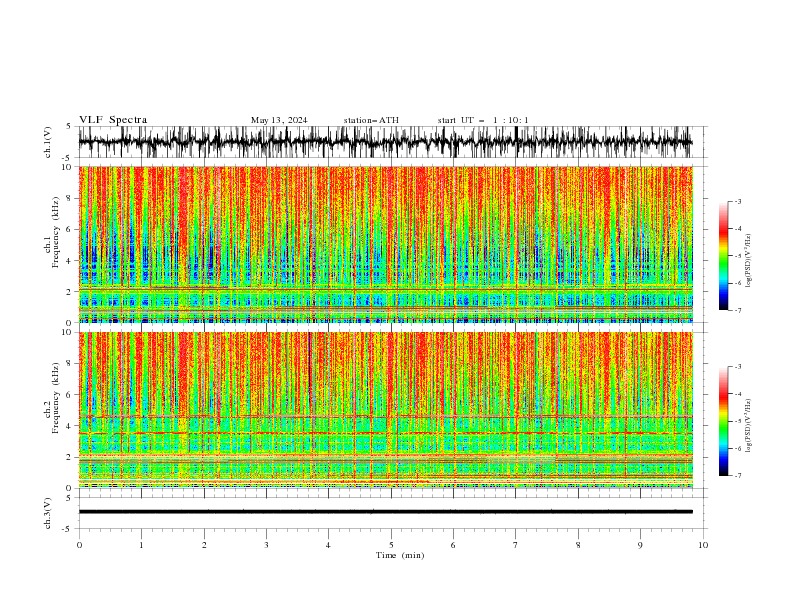Viewport: 792px width, 612px height.
Task: Click the ch.2 frequency tick label "4"
Action: (70, 426)
